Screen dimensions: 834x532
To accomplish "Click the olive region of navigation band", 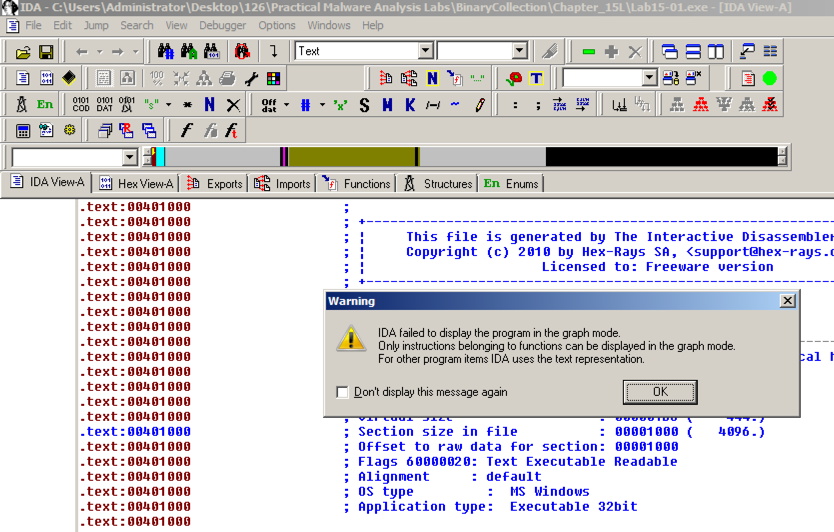I will coord(352,157).
